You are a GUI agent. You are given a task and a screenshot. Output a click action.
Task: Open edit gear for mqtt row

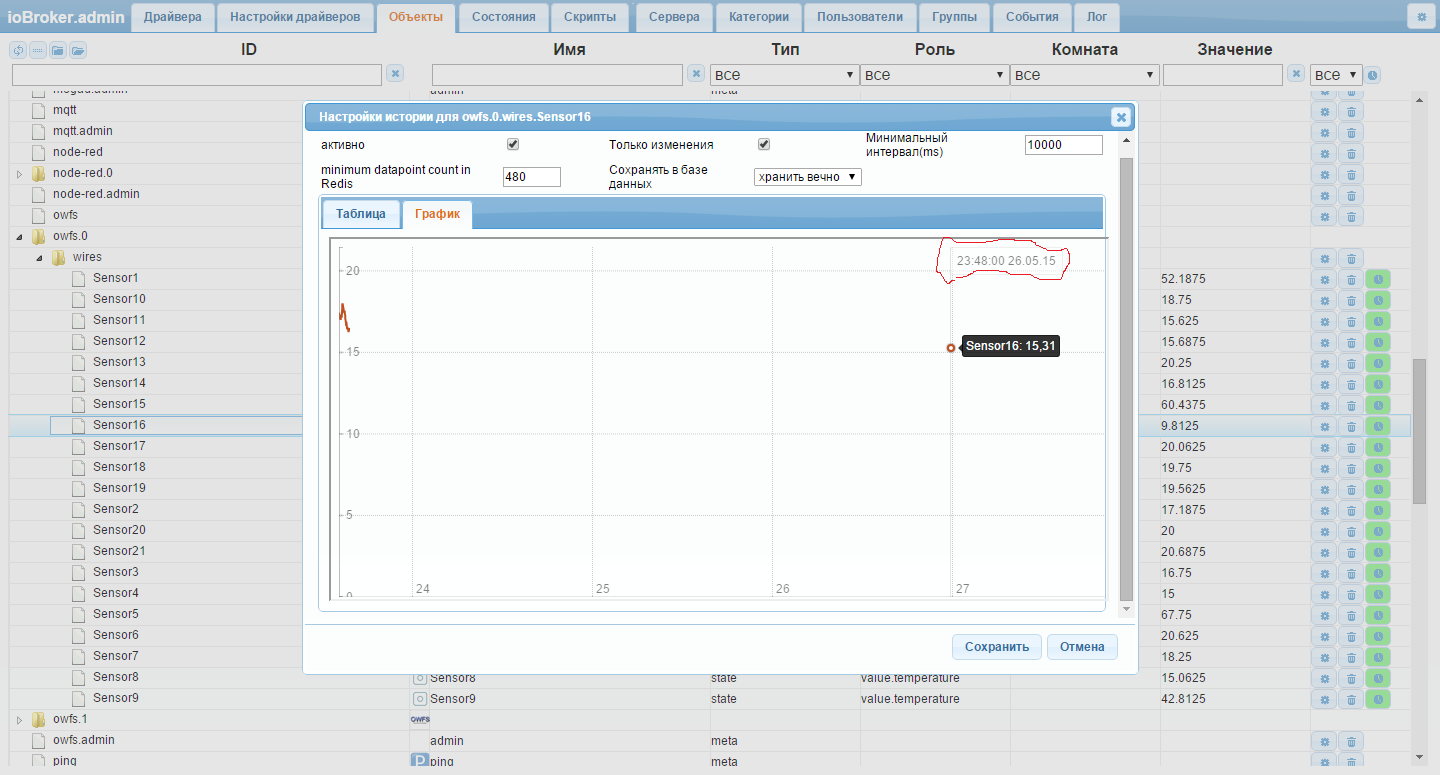[x=1324, y=110]
